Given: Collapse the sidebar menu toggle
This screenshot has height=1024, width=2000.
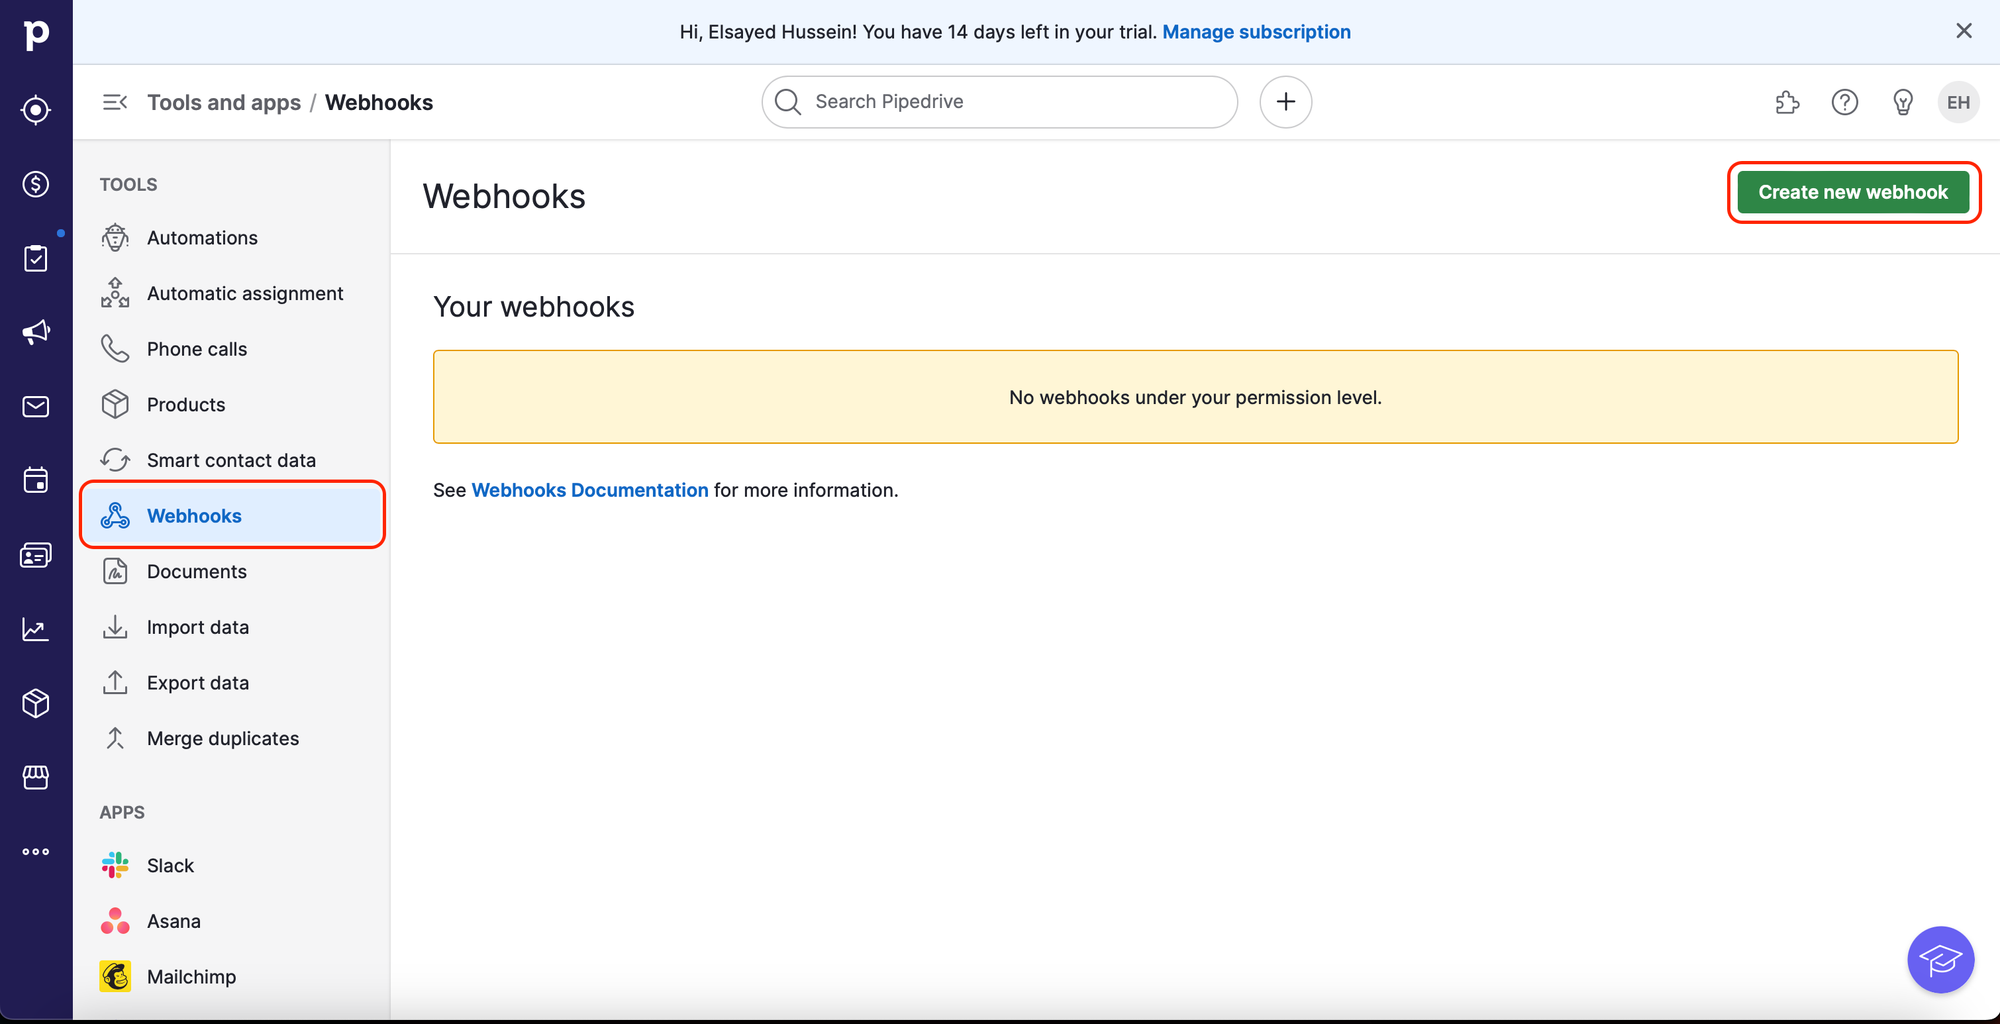Looking at the screenshot, I should (x=115, y=102).
